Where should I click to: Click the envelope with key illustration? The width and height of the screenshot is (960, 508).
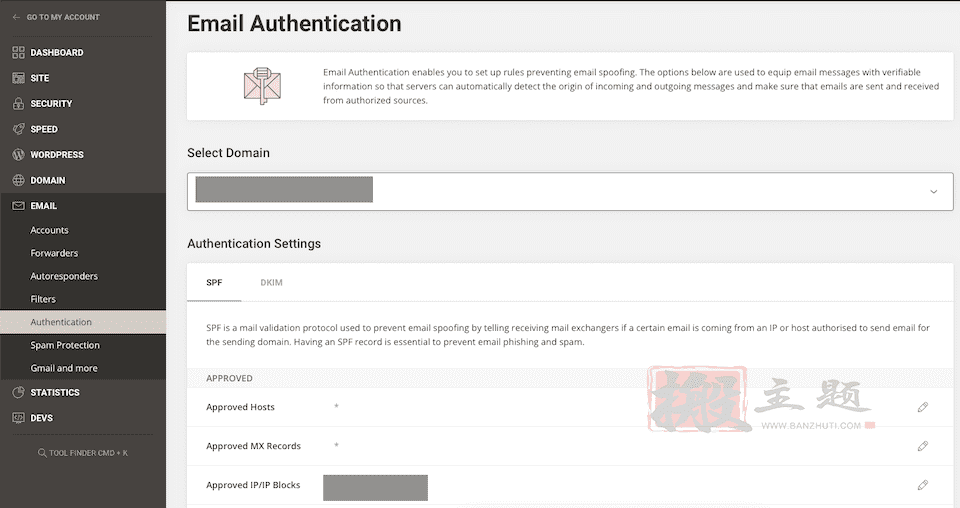click(x=262, y=86)
